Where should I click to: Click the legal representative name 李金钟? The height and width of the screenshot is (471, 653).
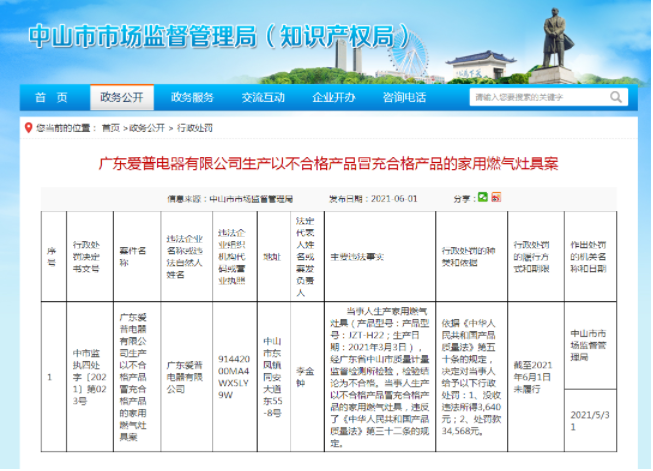[x=307, y=377]
